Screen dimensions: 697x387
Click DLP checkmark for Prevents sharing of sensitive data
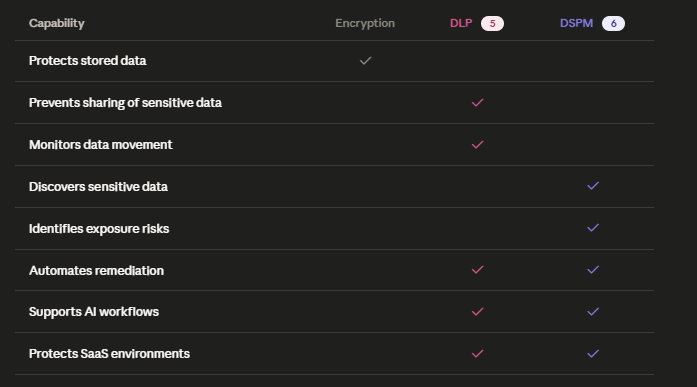pos(477,103)
